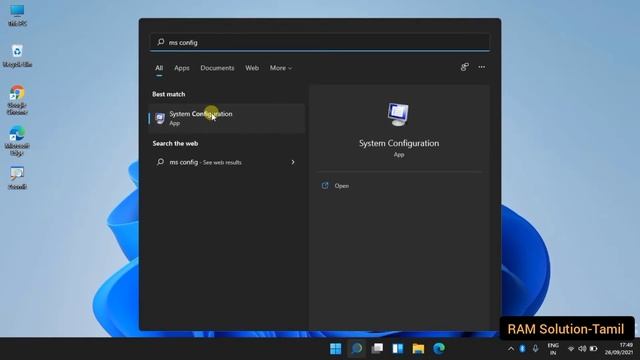Viewport: 640px width, 360px height.
Task: Click the ENG IN language indicator
Action: 553,349
